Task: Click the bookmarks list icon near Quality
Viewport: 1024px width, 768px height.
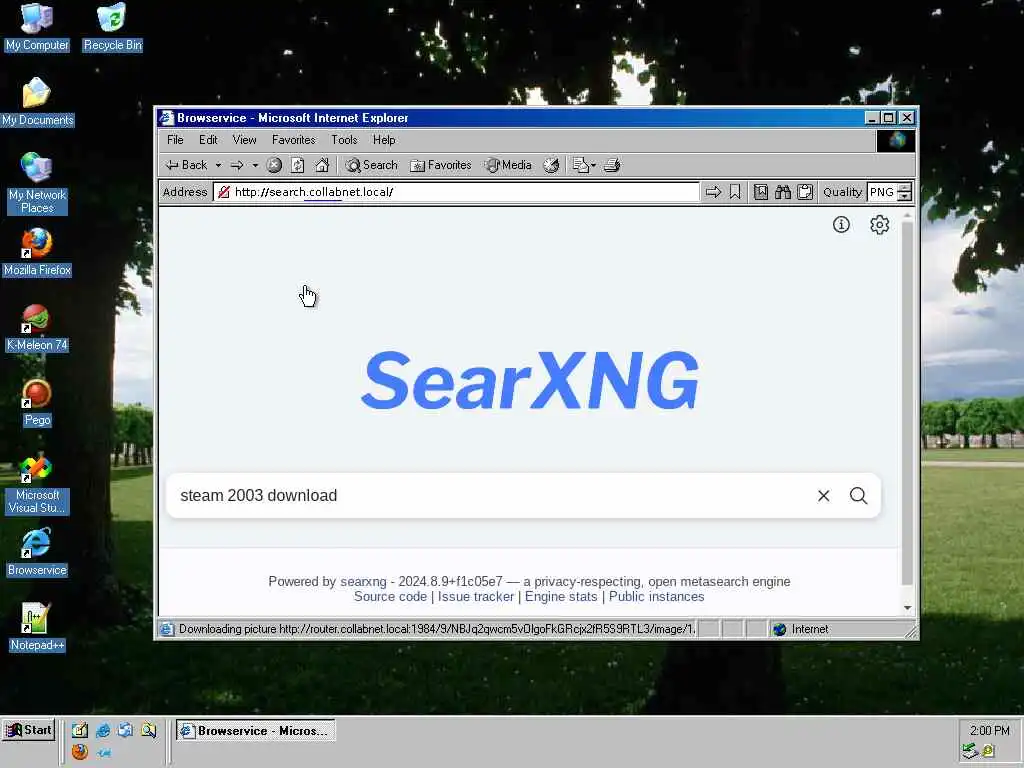Action: pos(760,192)
